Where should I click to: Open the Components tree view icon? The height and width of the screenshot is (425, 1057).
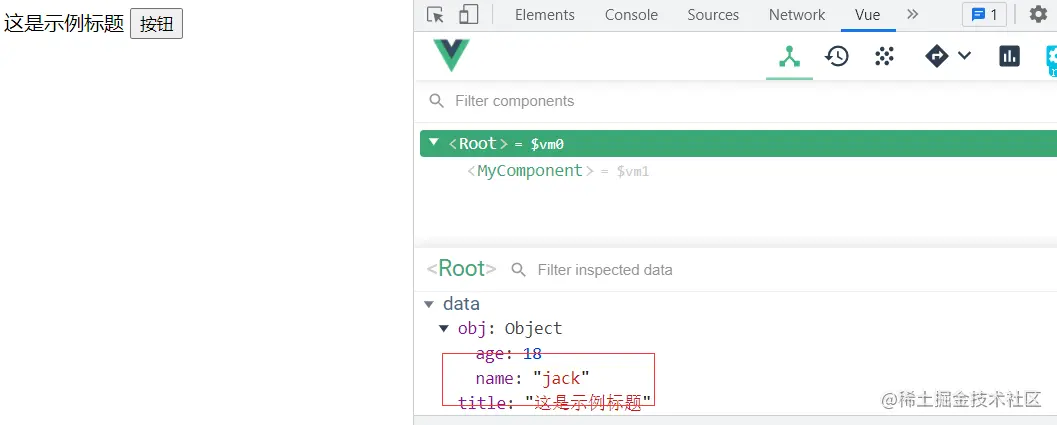(x=790, y=56)
